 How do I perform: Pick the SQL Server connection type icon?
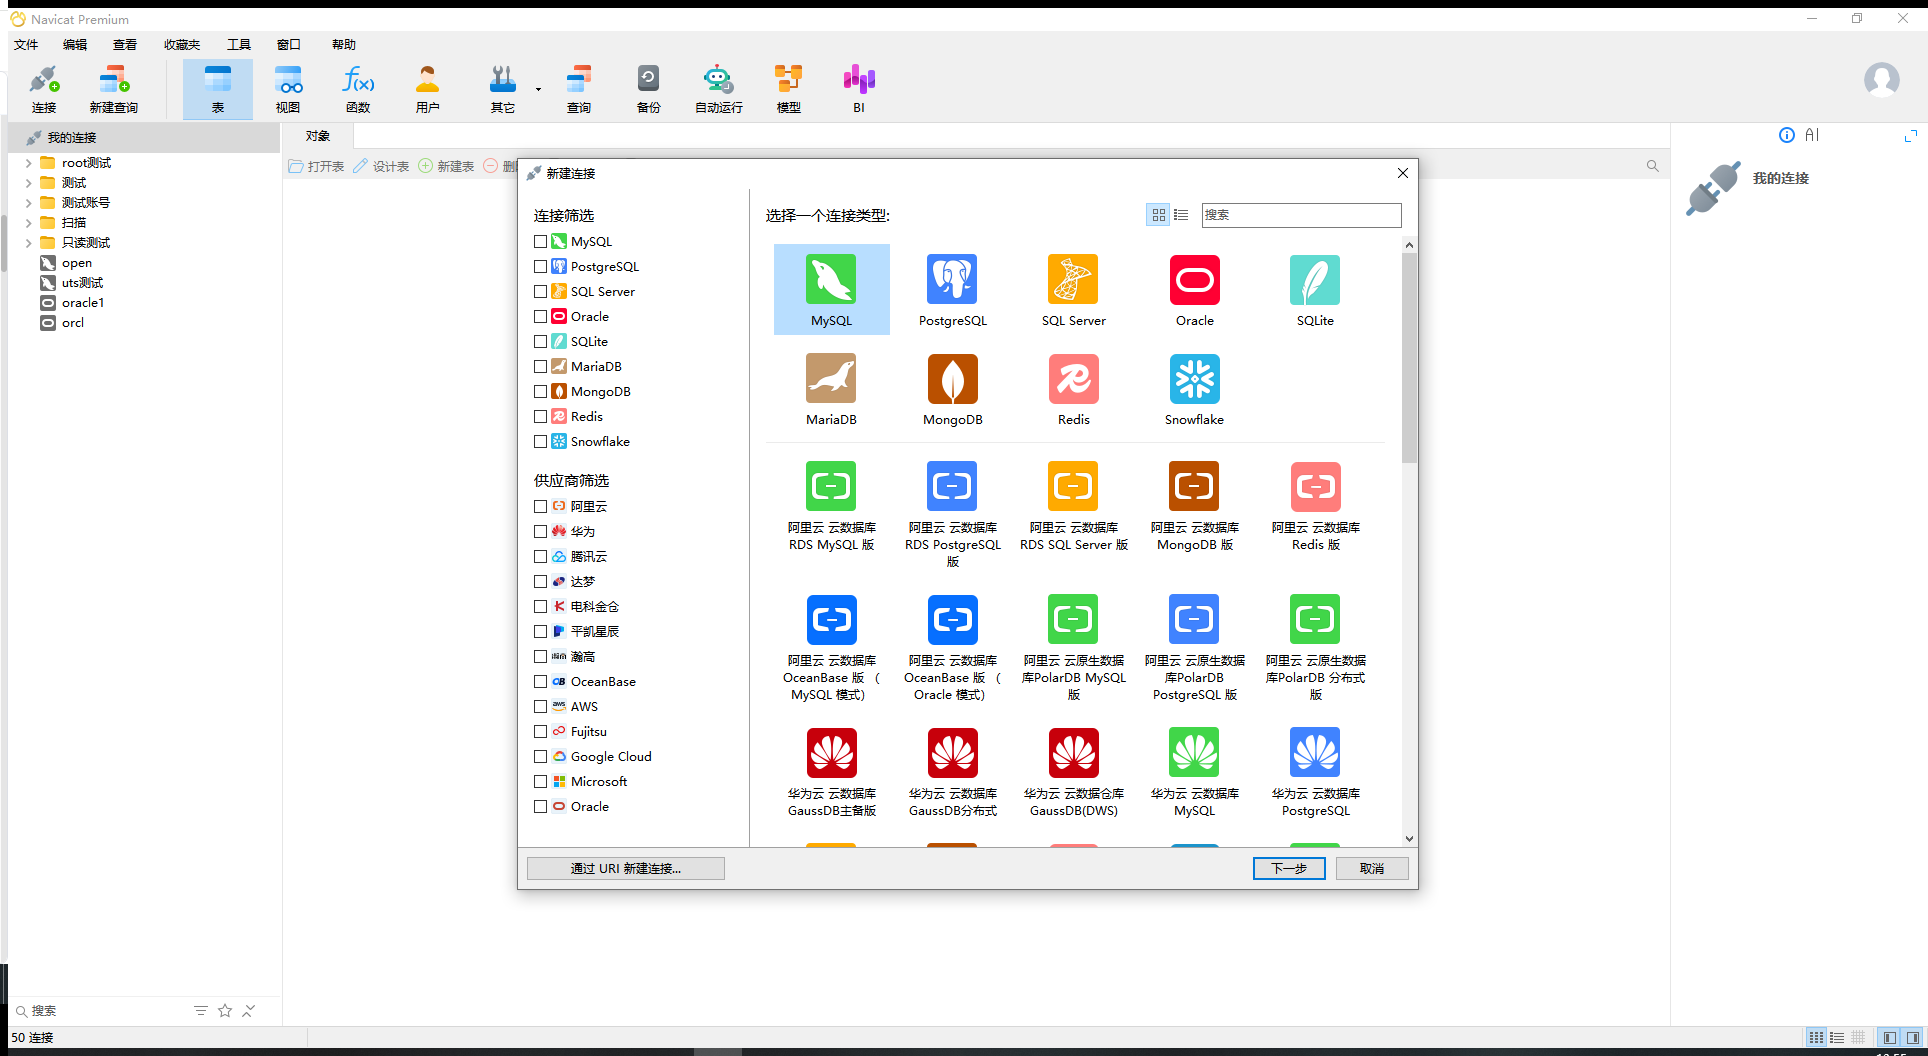point(1073,279)
